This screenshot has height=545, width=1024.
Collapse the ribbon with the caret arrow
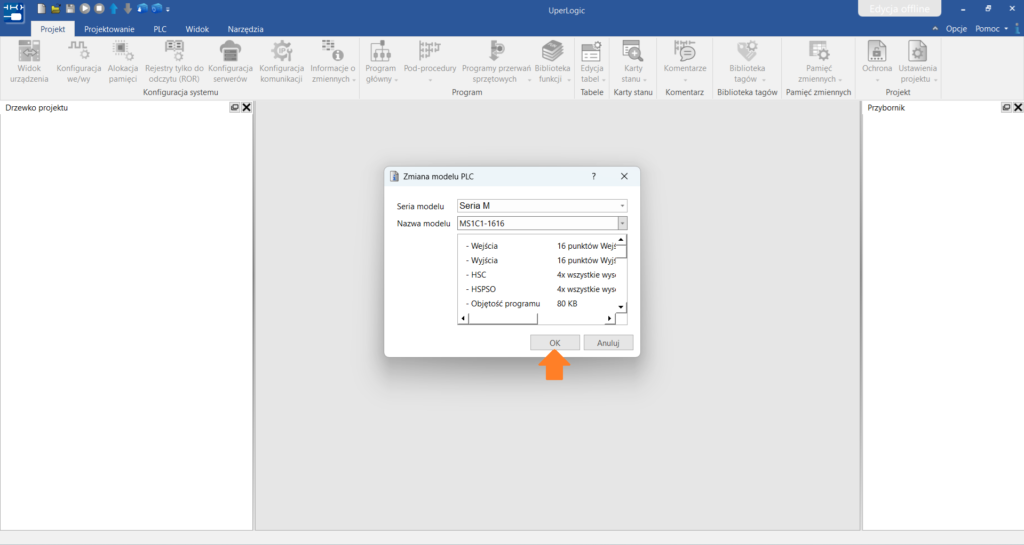tap(935, 29)
